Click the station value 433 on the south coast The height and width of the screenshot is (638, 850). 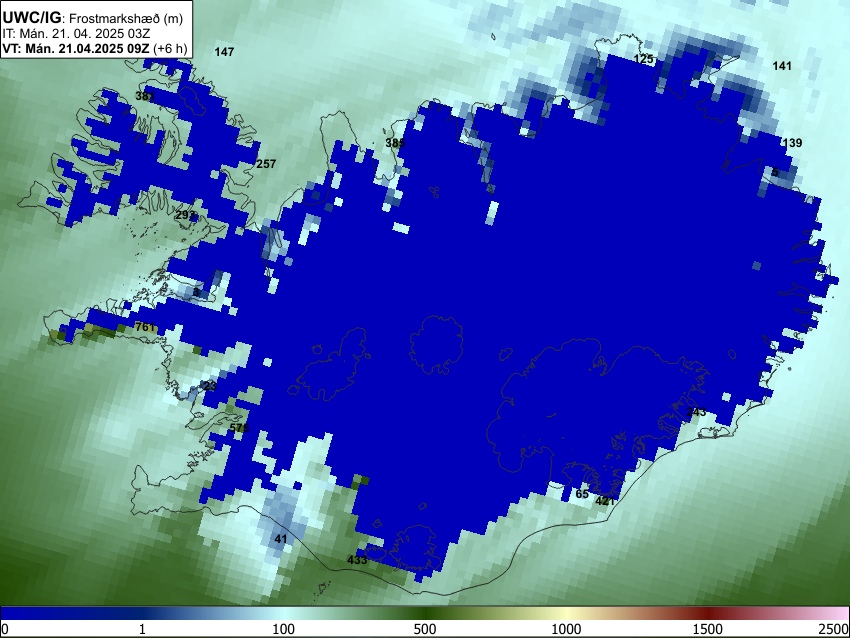(x=357, y=560)
